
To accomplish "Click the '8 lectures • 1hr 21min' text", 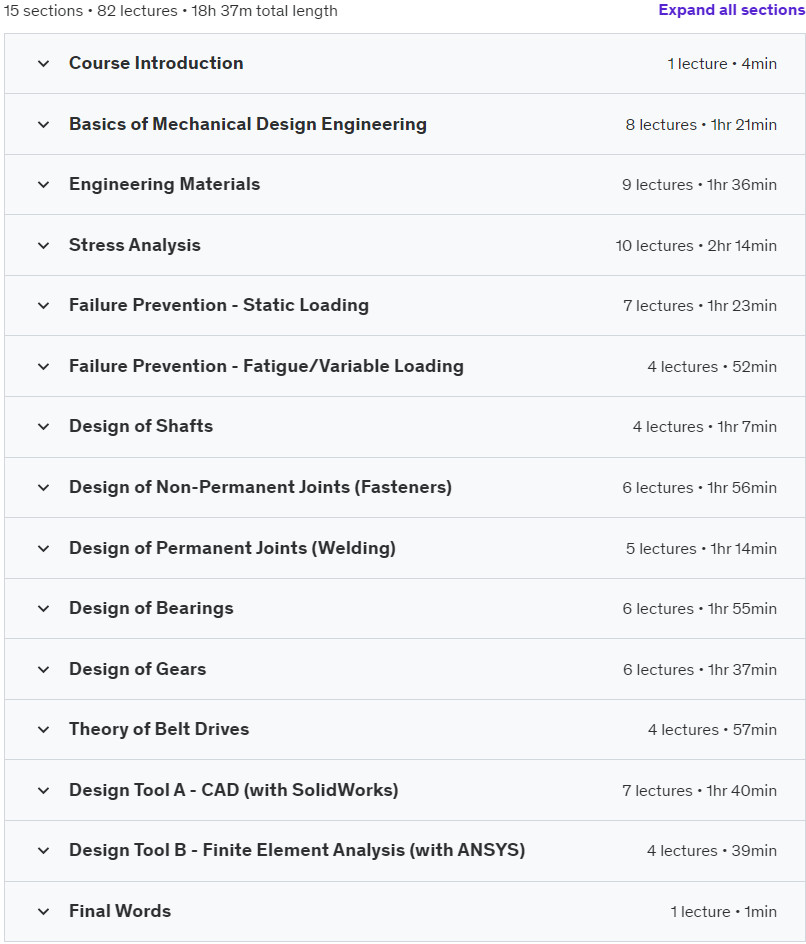I will pyautogui.click(x=701, y=125).
